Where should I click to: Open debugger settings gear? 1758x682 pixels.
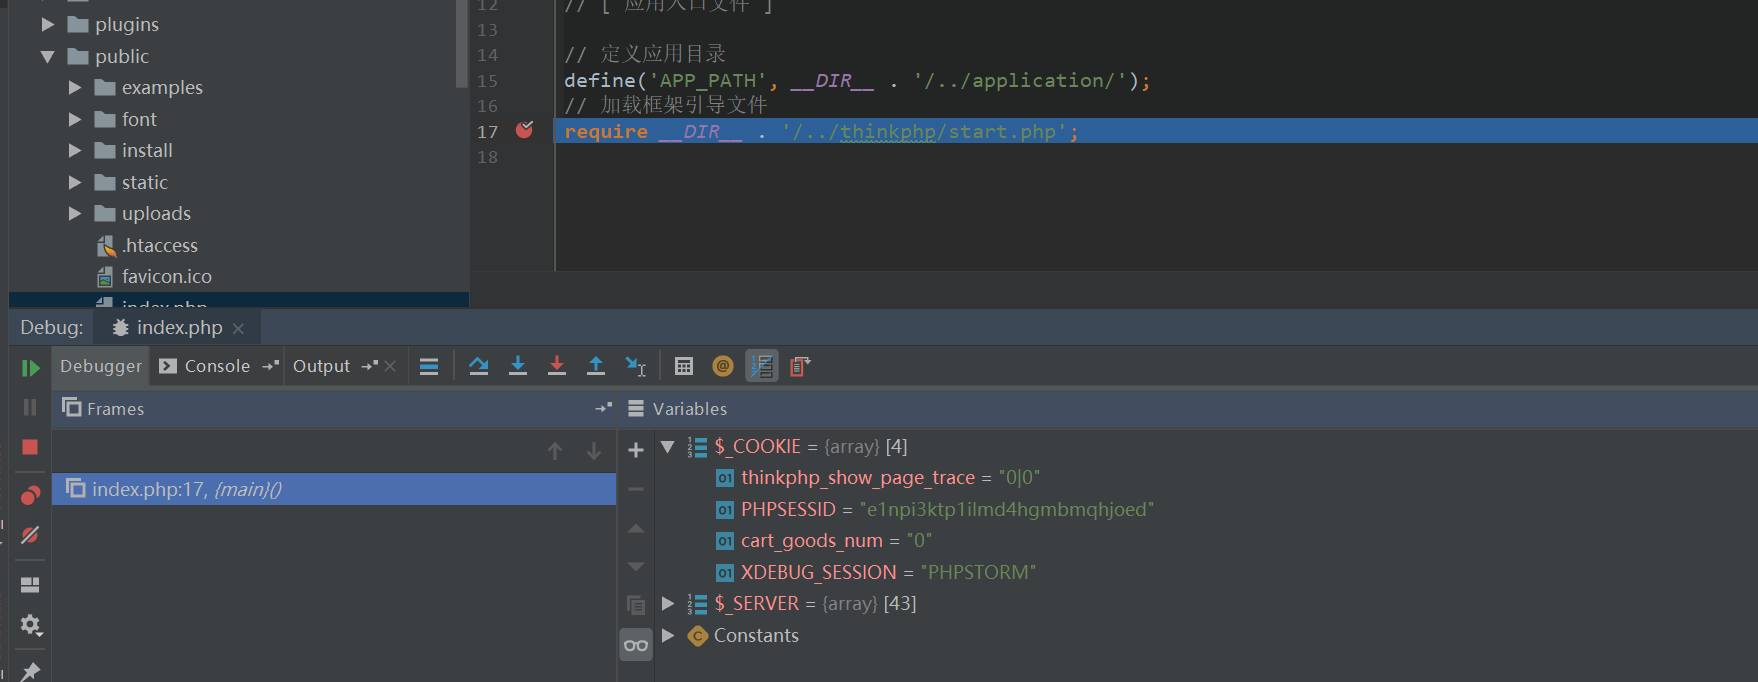(x=30, y=625)
